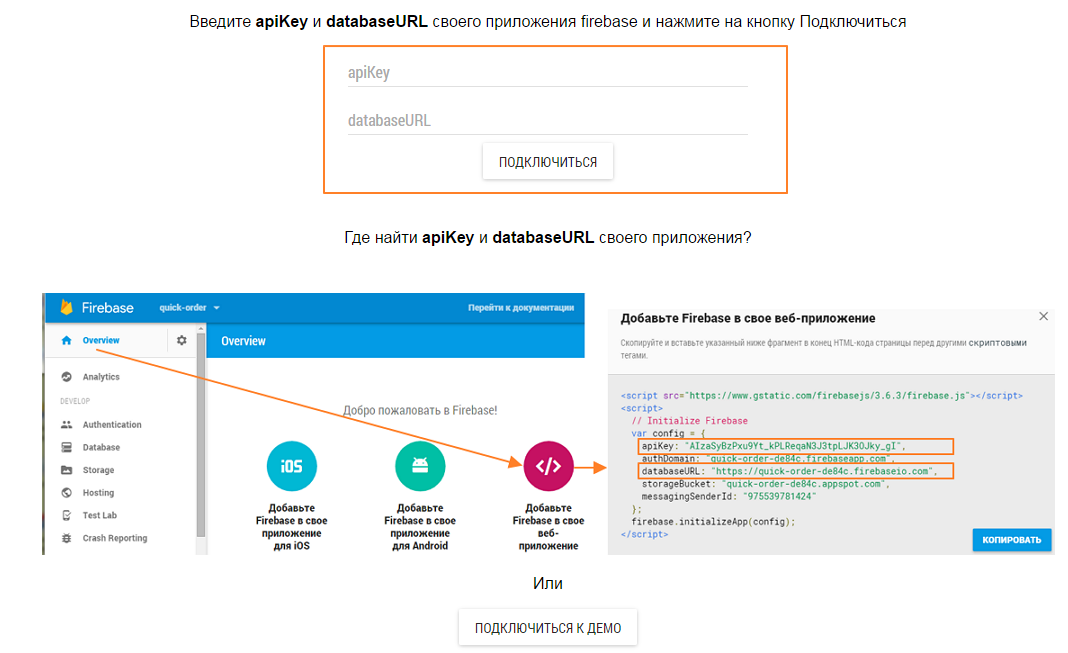Open the Analytics menu item
This screenshot has height=653, width=1068.
click(101, 377)
